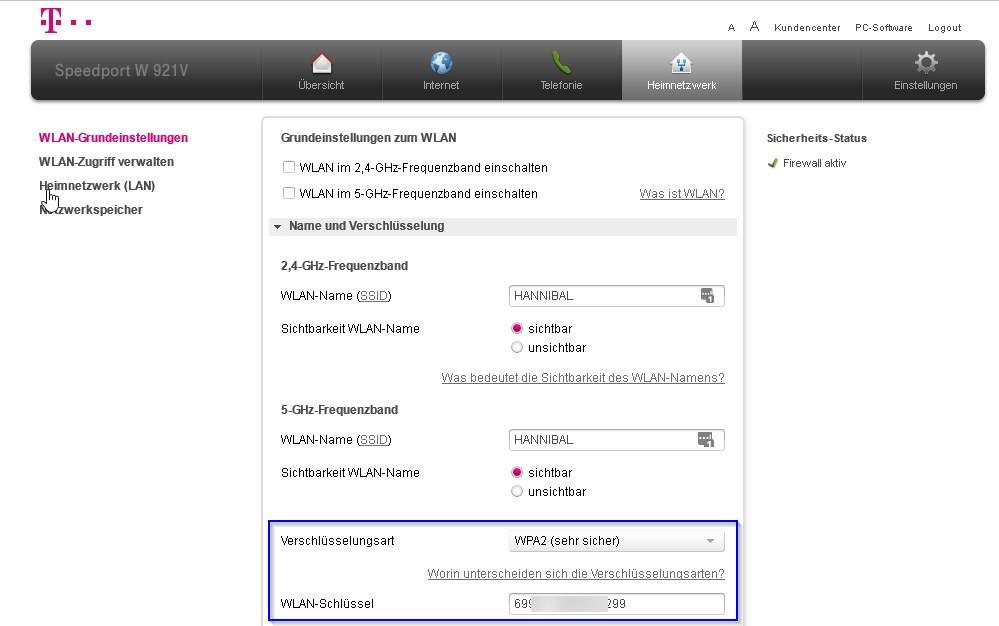Collapse the Name und Verschlüsselung section

click(277, 226)
